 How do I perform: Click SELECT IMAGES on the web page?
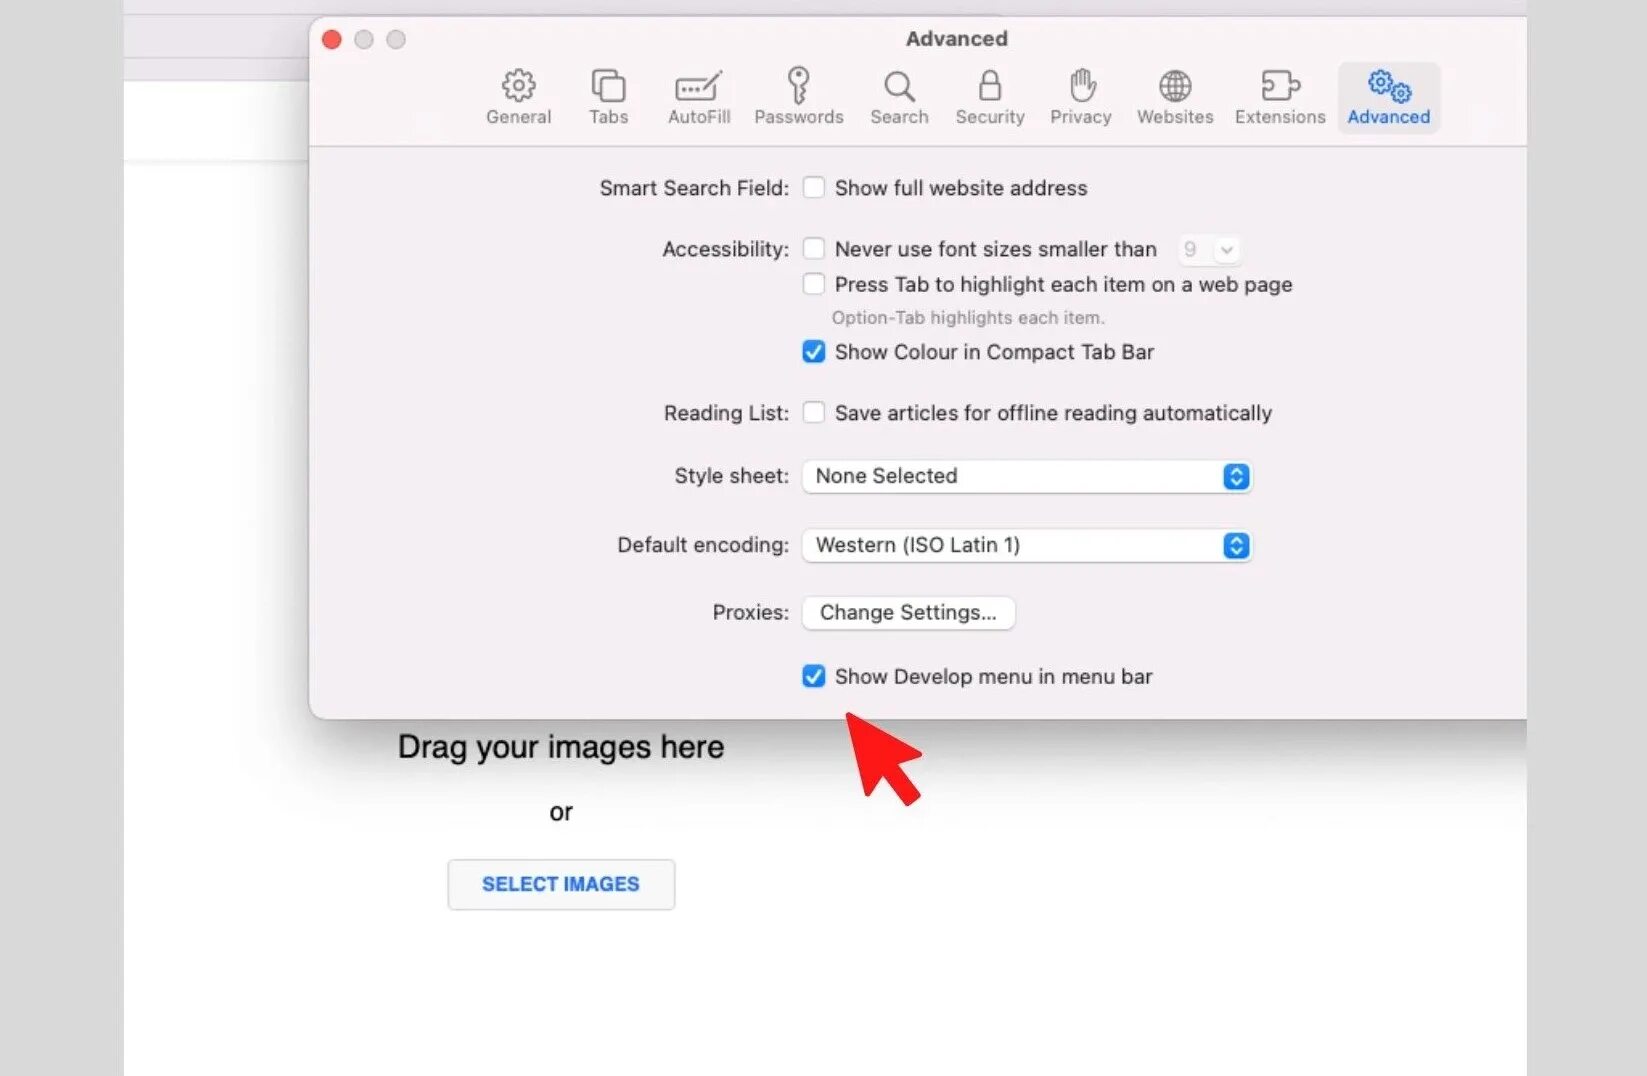561,884
